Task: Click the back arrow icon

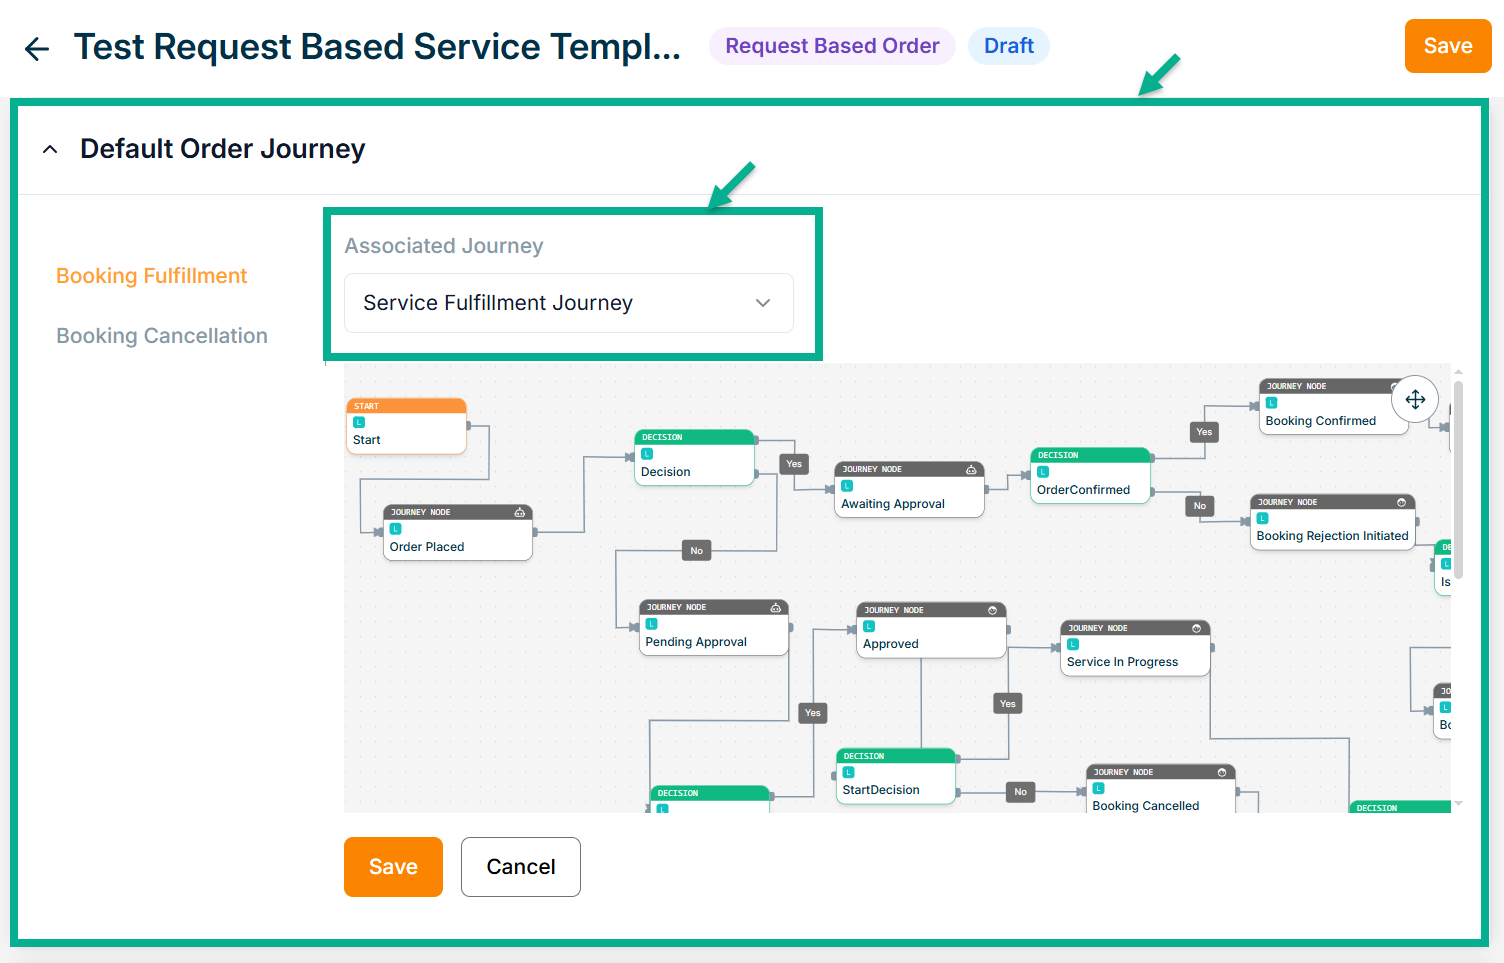Action: pos(37,48)
